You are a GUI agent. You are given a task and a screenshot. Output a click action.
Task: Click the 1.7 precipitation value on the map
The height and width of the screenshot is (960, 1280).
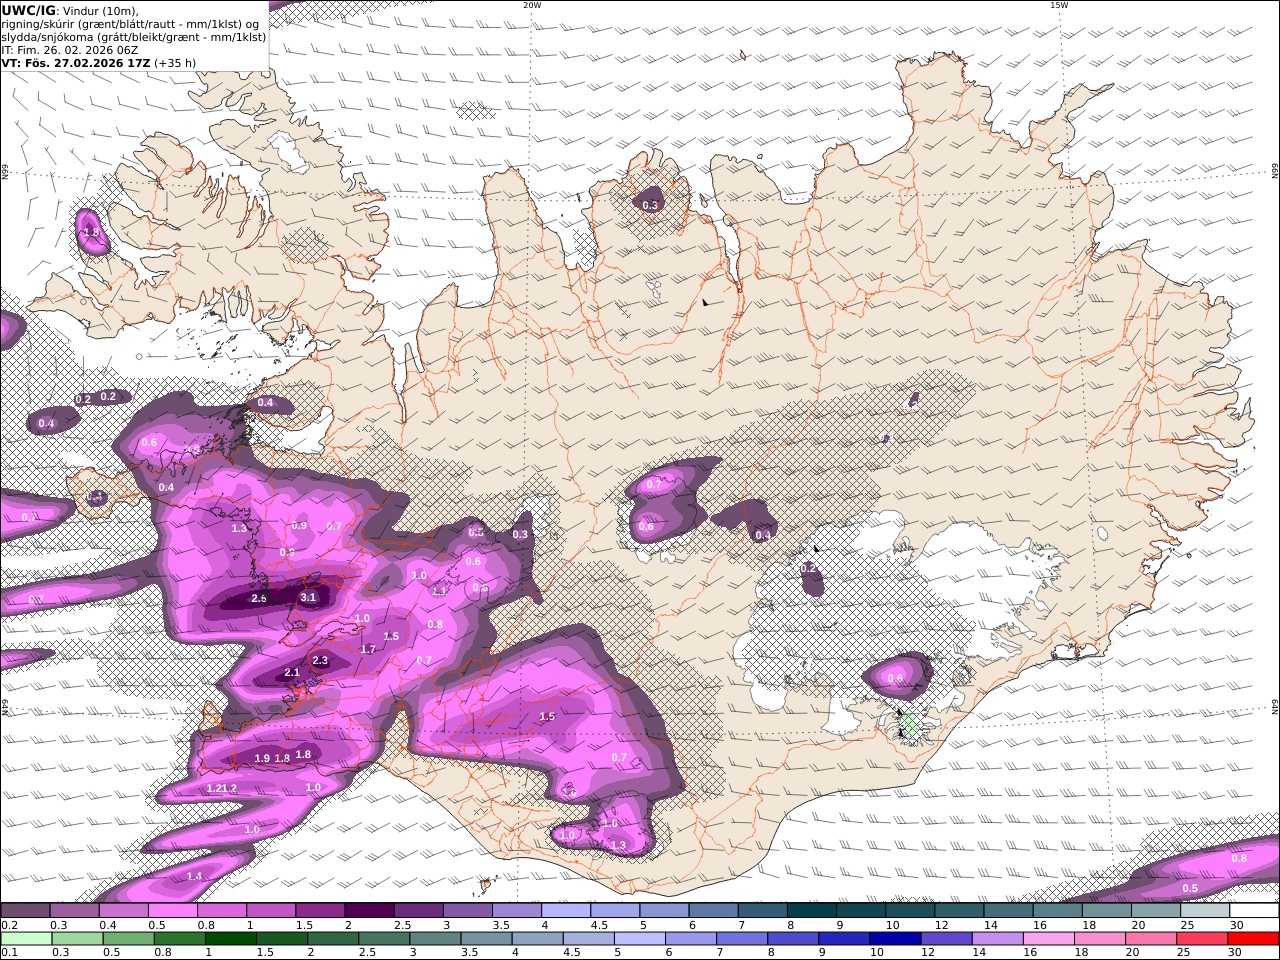(x=368, y=650)
